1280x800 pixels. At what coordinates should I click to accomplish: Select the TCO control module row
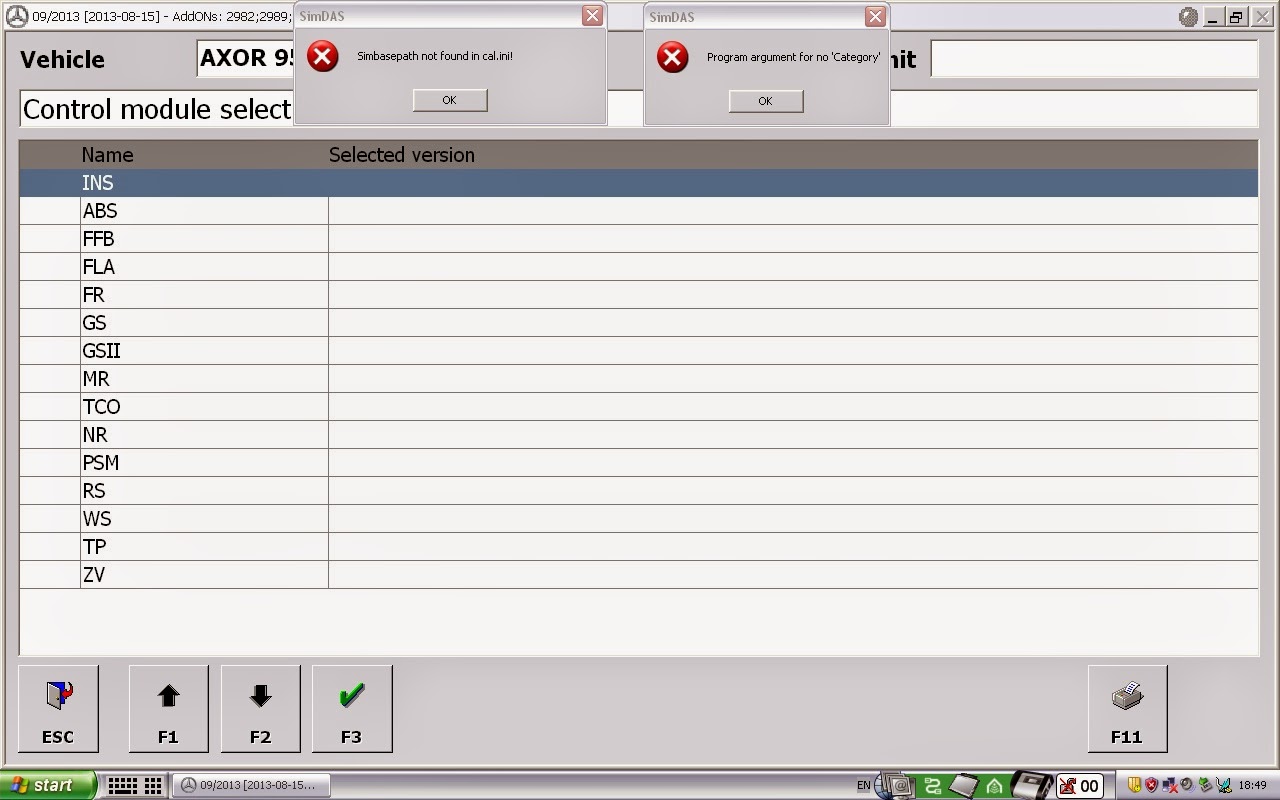pos(638,407)
